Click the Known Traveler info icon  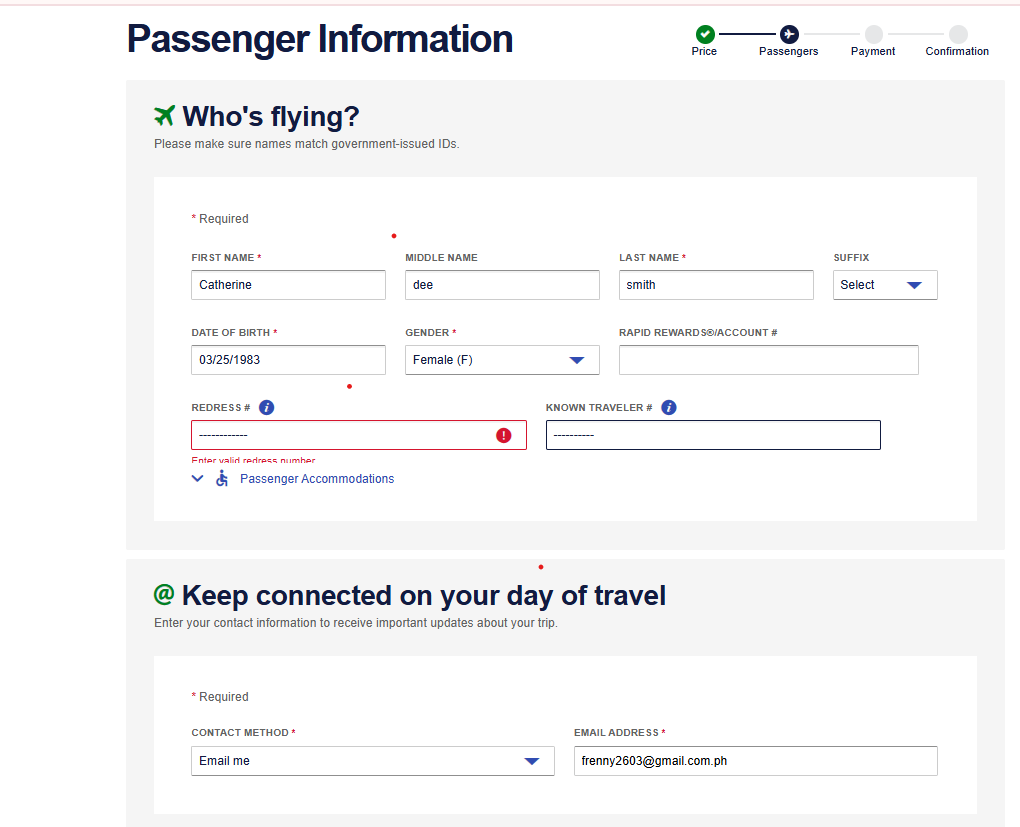[x=669, y=408]
